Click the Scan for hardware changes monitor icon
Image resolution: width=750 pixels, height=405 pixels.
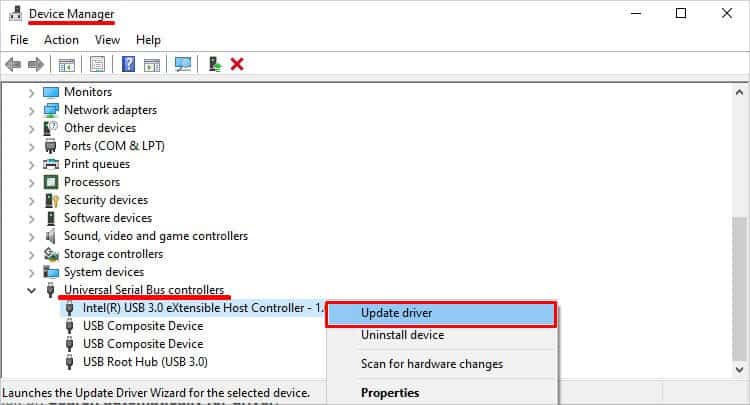(x=183, y=64)
